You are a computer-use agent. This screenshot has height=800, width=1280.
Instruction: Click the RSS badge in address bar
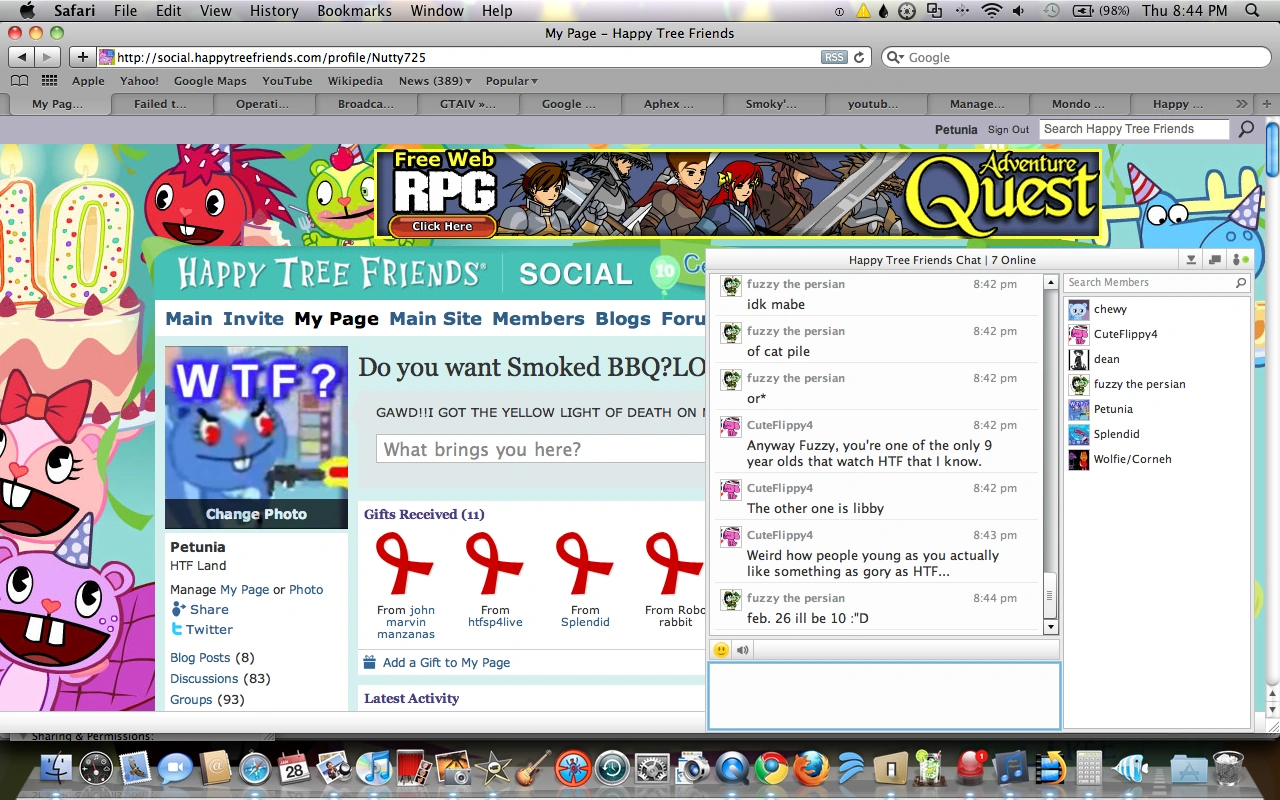pyautogui.click(x=834, y=57)
